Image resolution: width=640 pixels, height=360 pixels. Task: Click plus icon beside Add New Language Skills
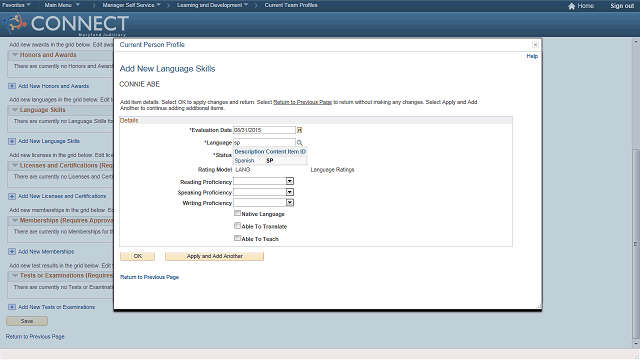pos(12,141)
